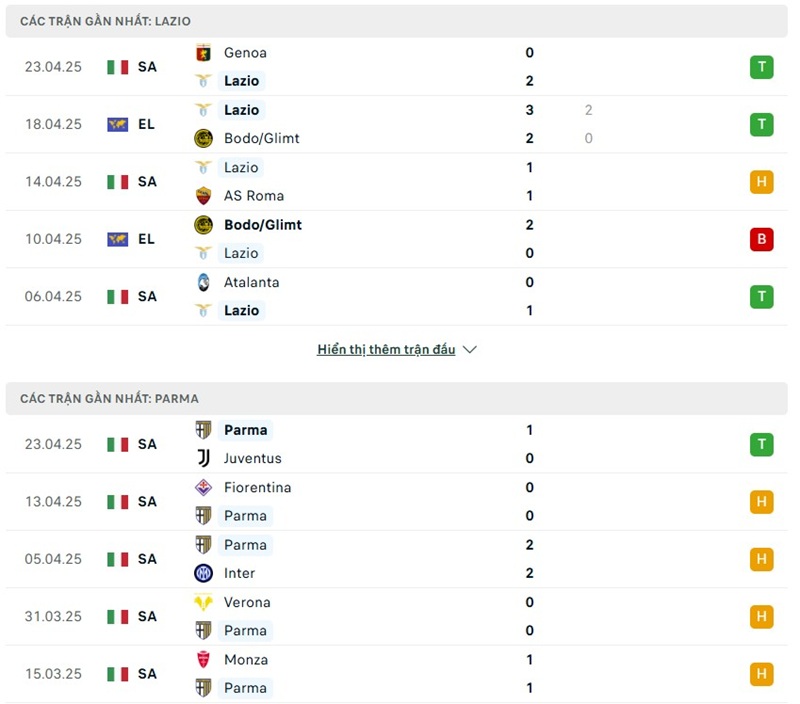800x704 pixels.
Task: Open the AS Roma club badge
Action: [x=202, y=195]
